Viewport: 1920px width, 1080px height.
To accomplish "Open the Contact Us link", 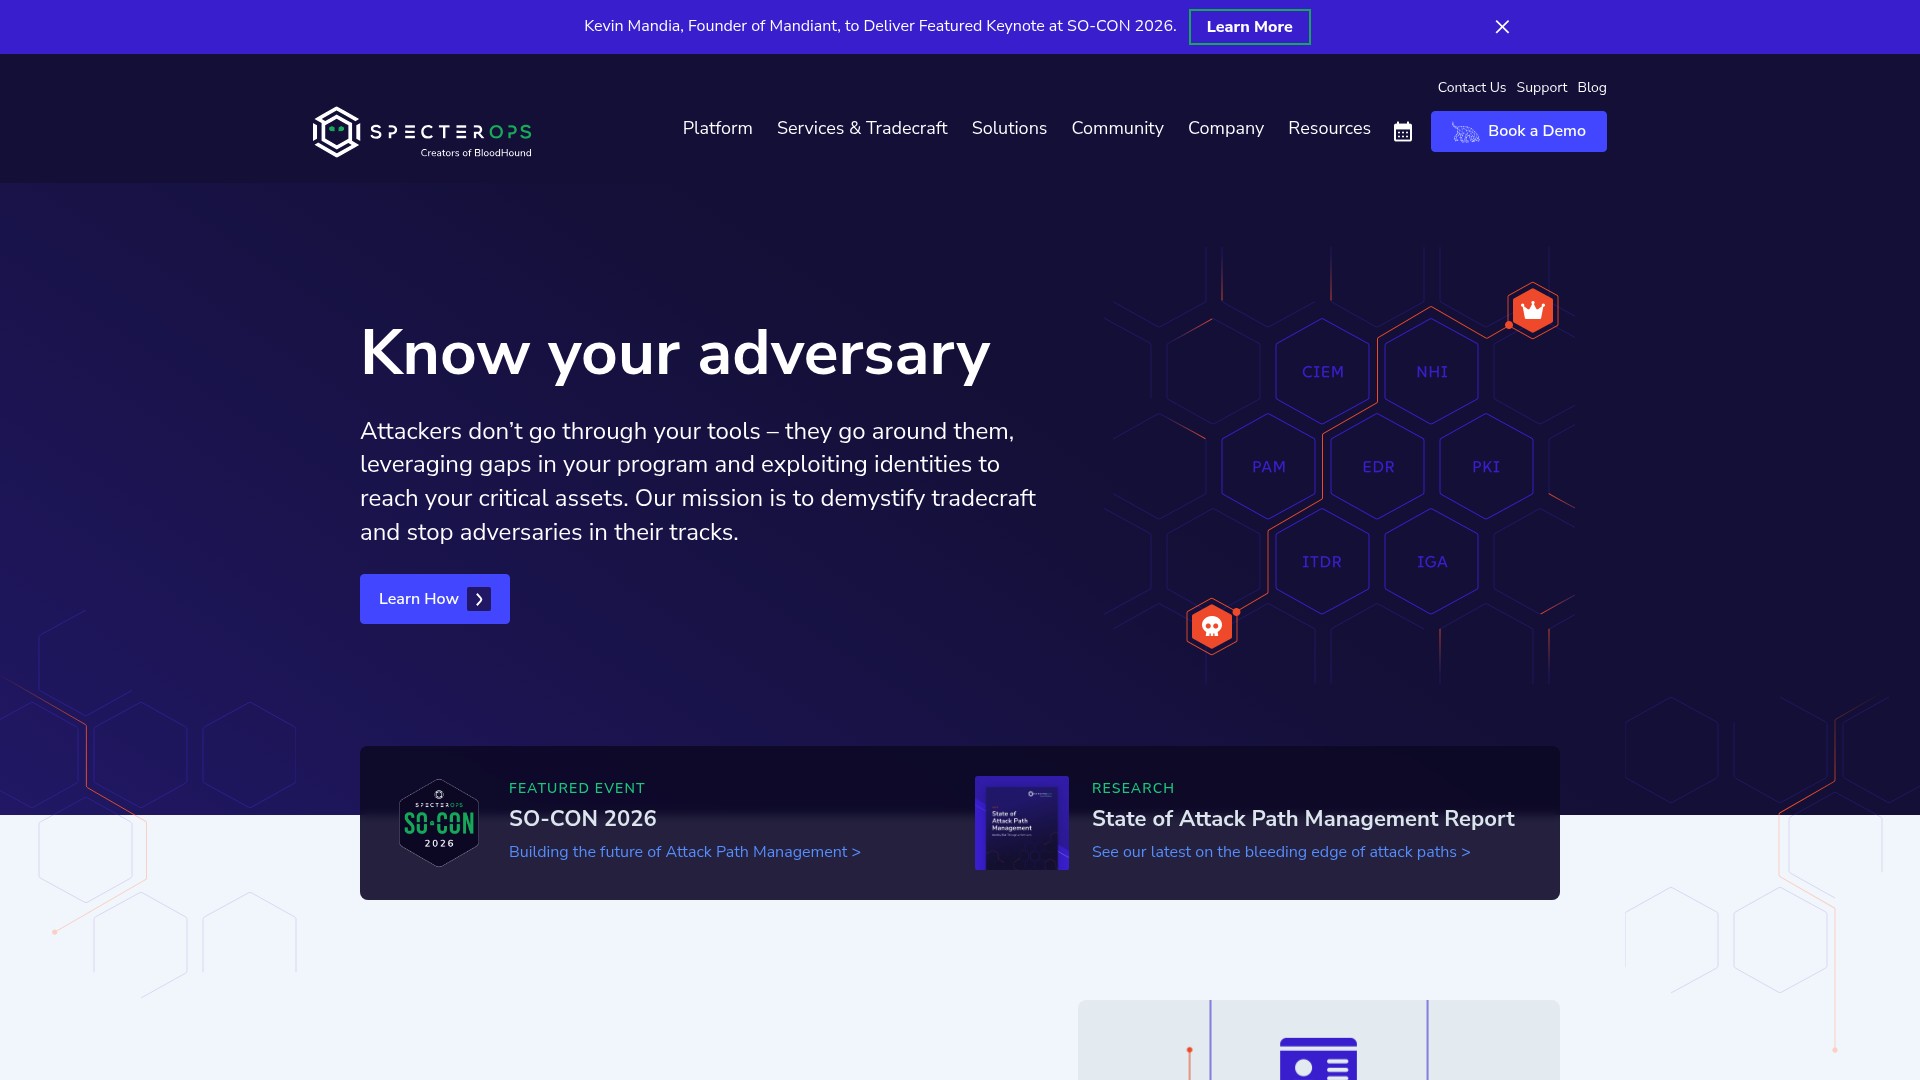I will [x=1471, y=88].
